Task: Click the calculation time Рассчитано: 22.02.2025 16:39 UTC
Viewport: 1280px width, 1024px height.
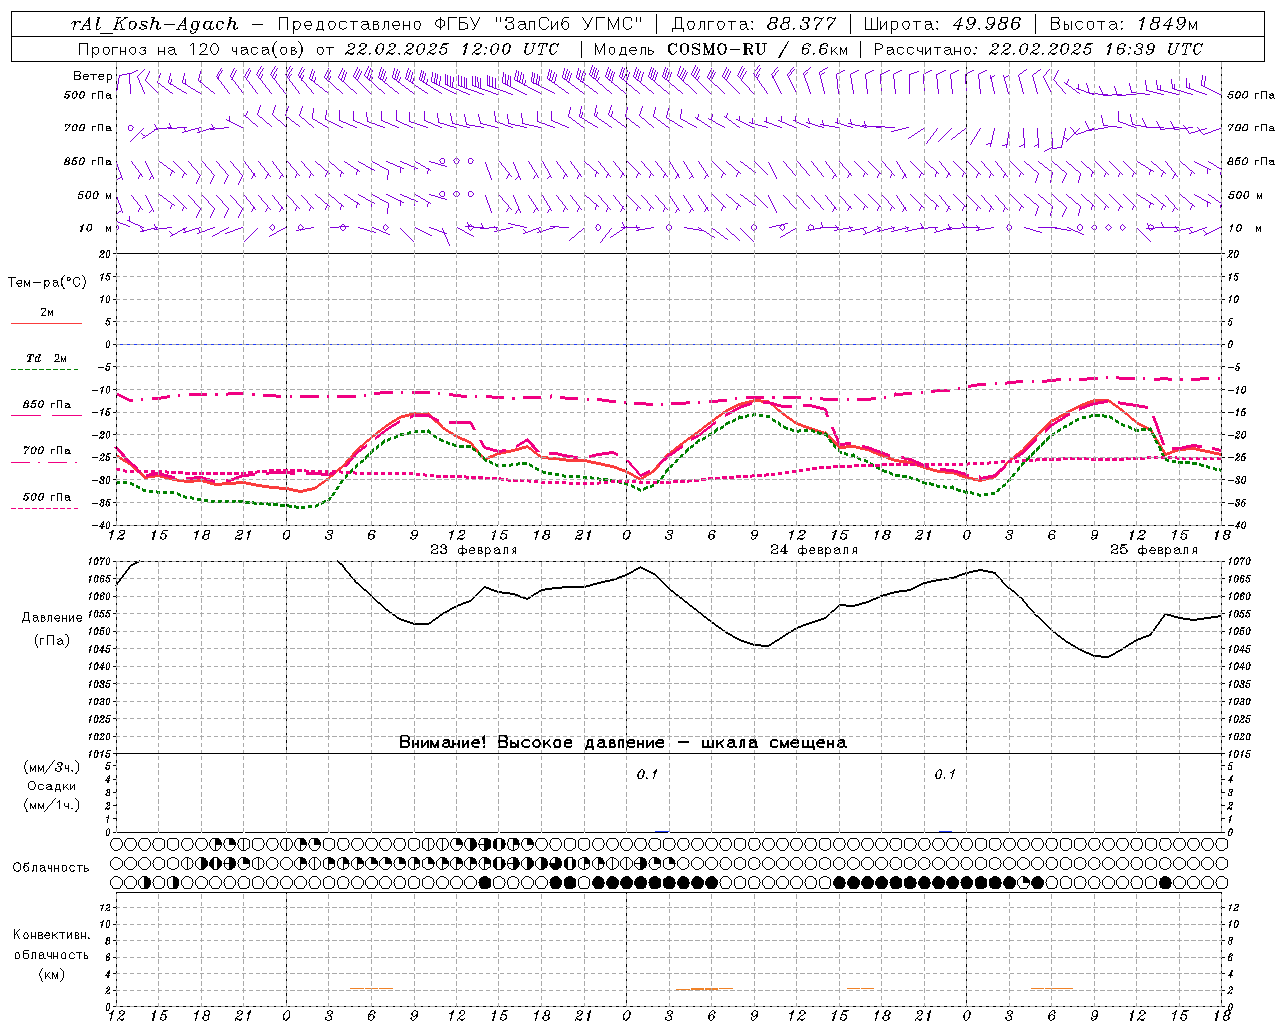Action: pos(1038,49)
